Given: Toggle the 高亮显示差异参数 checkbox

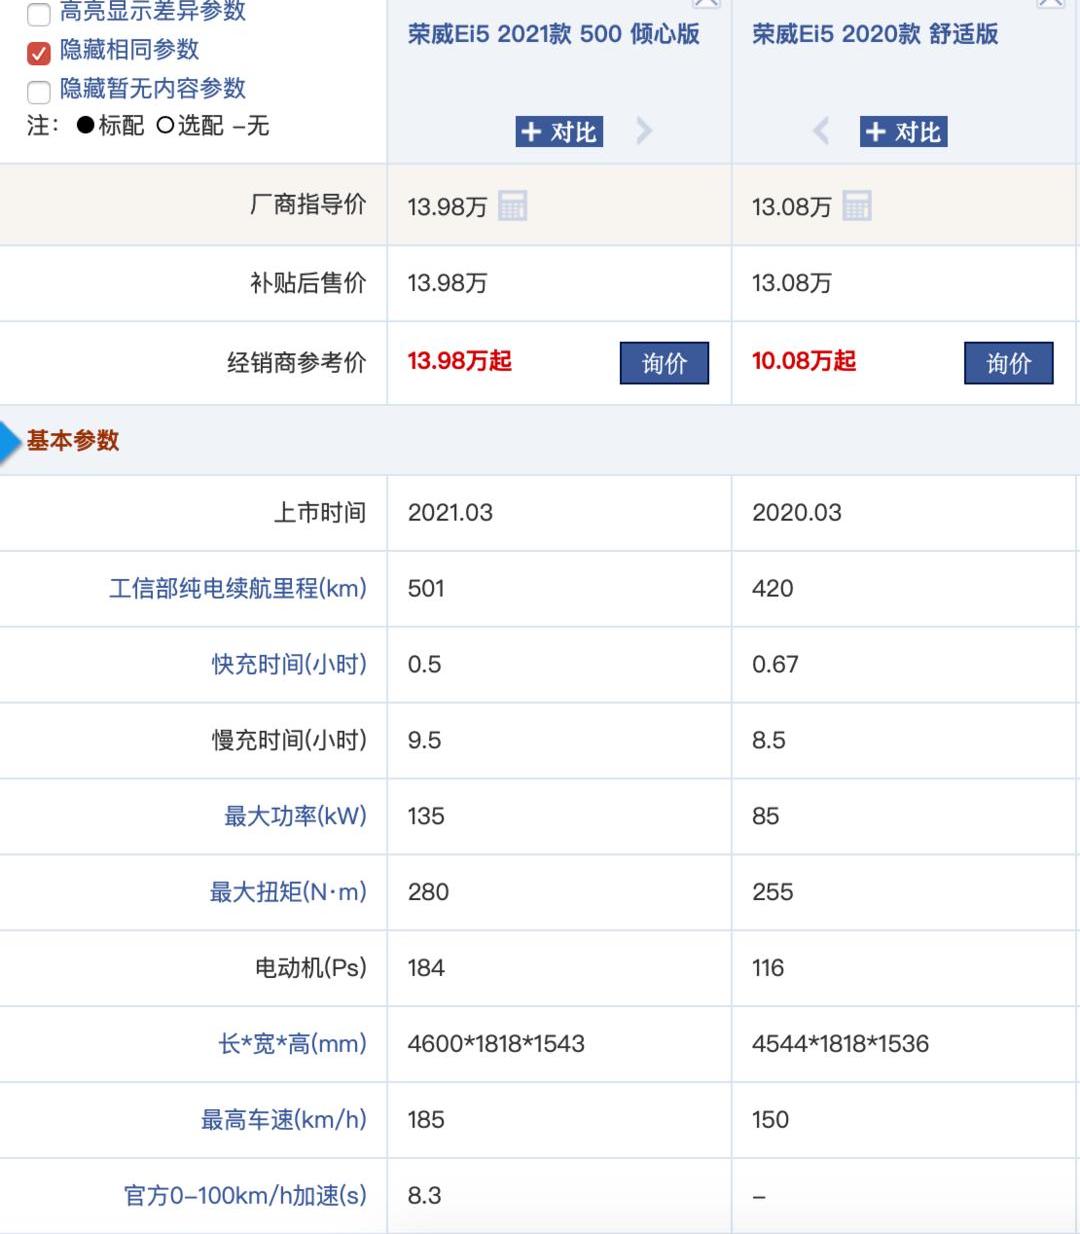Looking at the screenshot, I should pyautogui.click(x=39, y=14).
